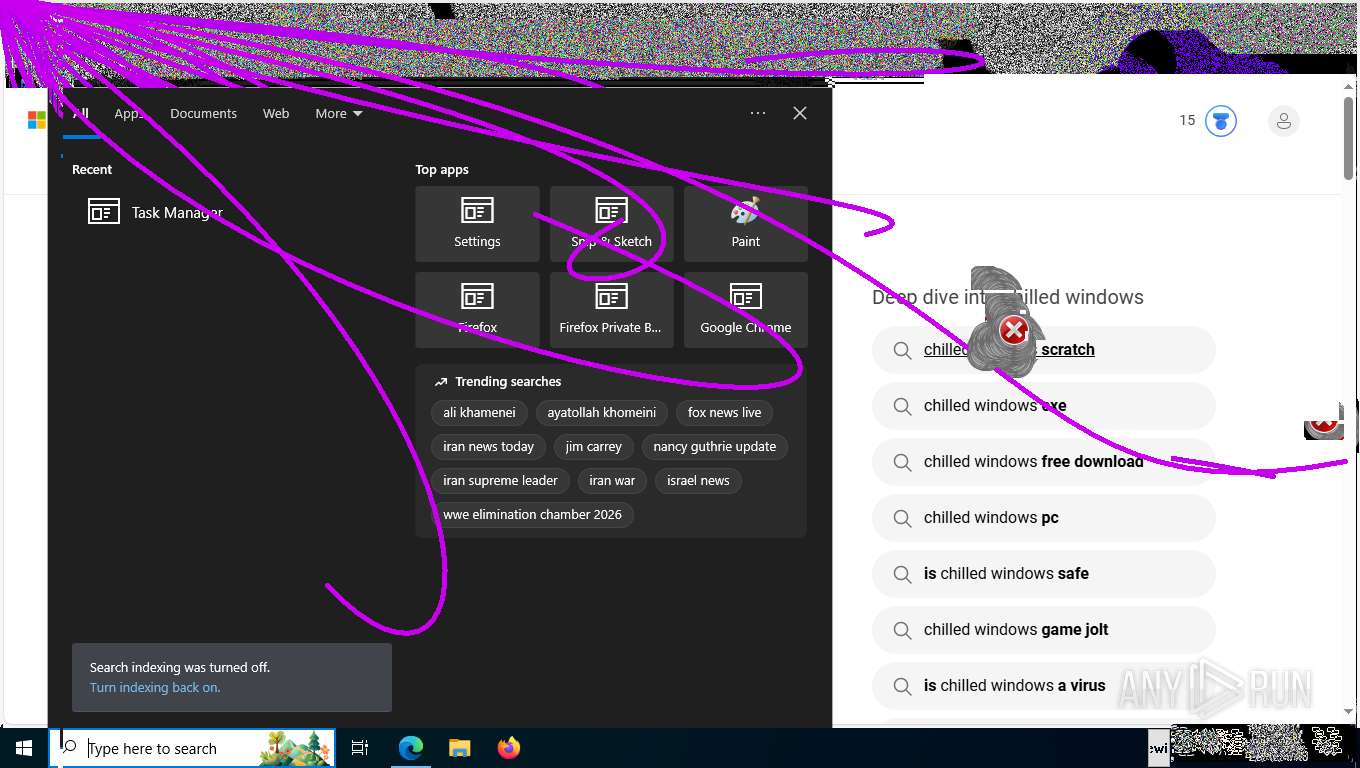Search trending topic iran supreme leader
The image size is (1360, 768).
coord(500,481)
